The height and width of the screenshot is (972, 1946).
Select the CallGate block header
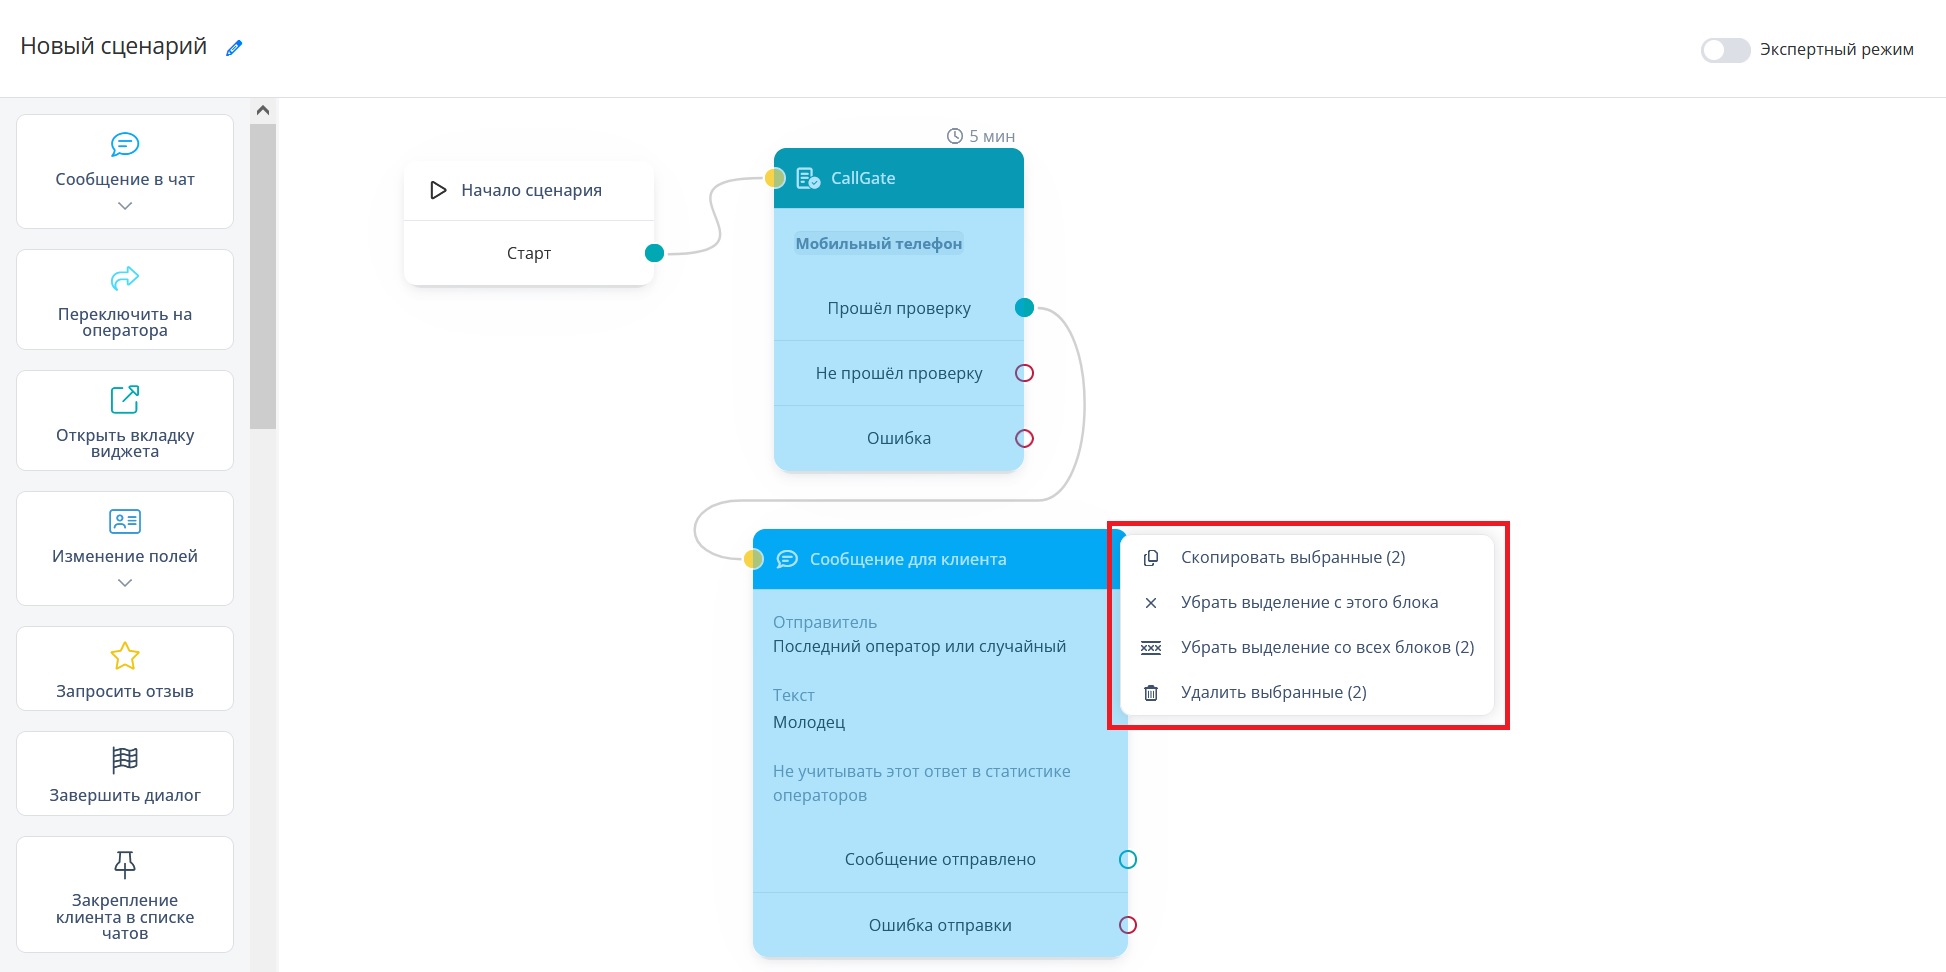[x=899, y=178]
